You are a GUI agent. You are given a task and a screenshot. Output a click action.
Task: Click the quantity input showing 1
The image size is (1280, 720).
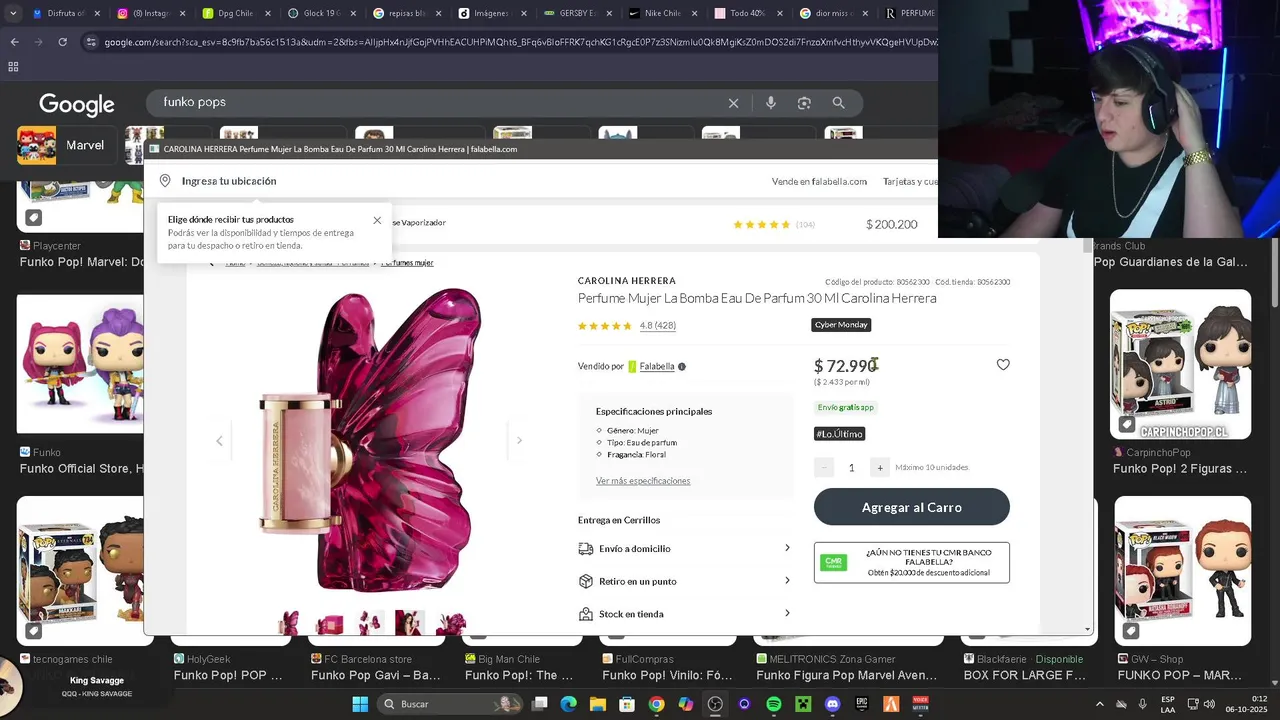click(851, 467)
